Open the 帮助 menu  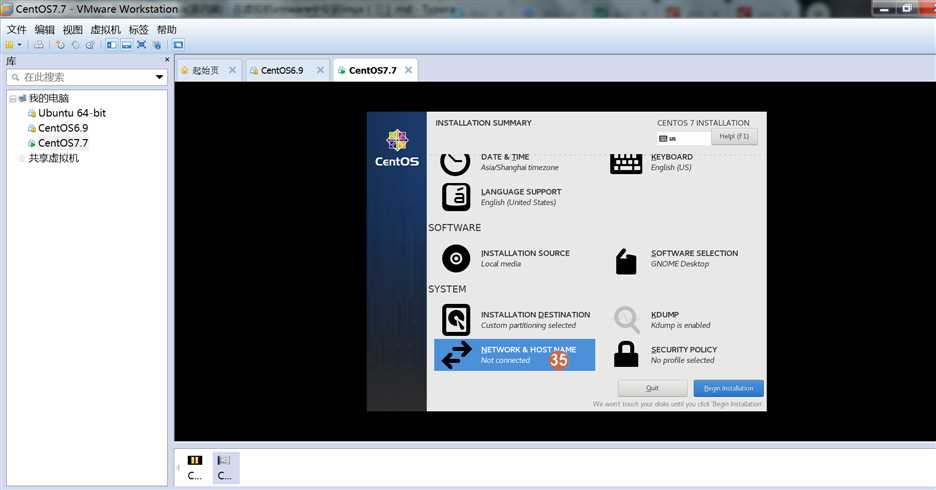click(167, 29)
